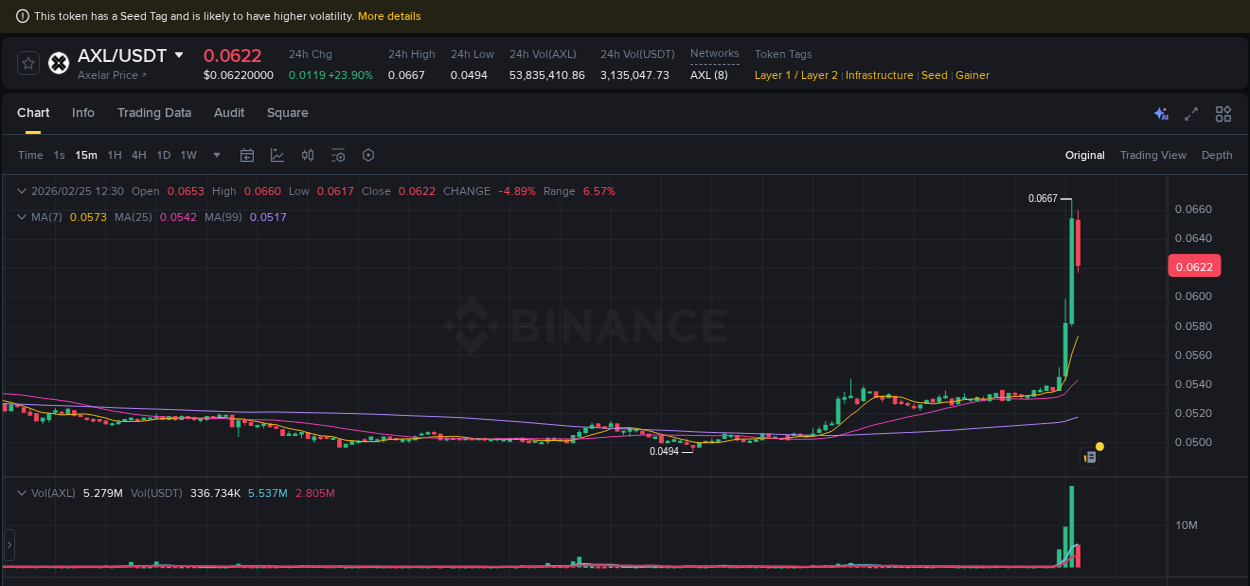
Task: Collapse the OHLC data row chevron
Action: tap(22, 190)
